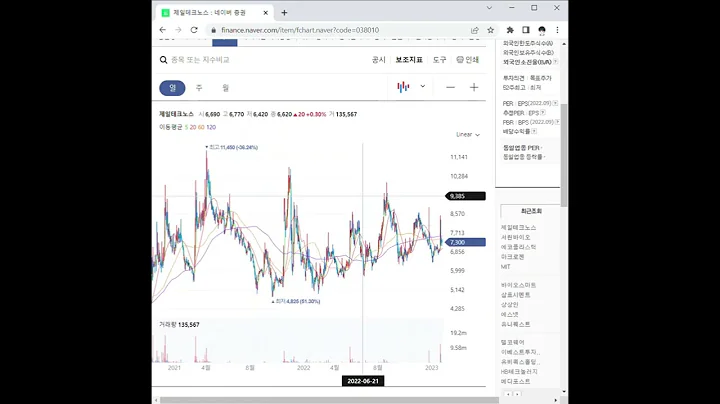This screenshot has width=720, height=404.
Task: Open 텔코웨어 in recent list
Action: (512, 342)
